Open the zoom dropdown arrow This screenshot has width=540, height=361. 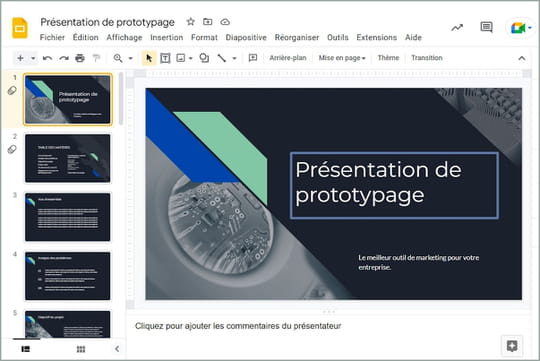click(x=131, y=58)
